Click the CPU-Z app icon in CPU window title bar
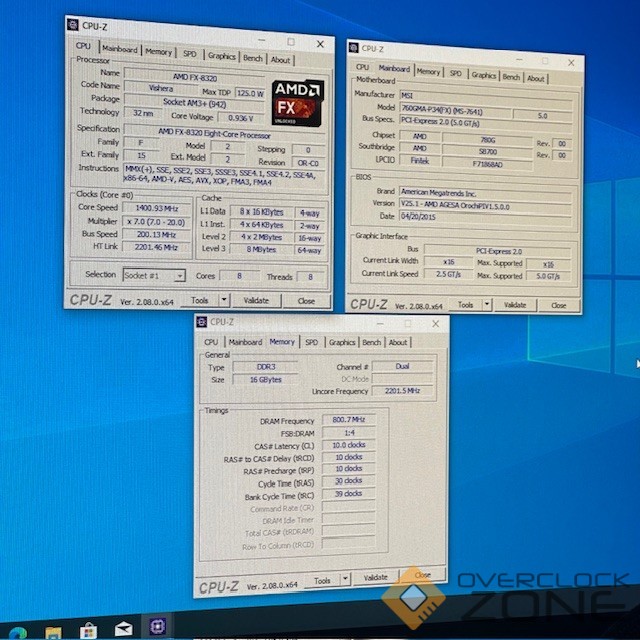Screen dimensions: 640x640 click(73, 25)
